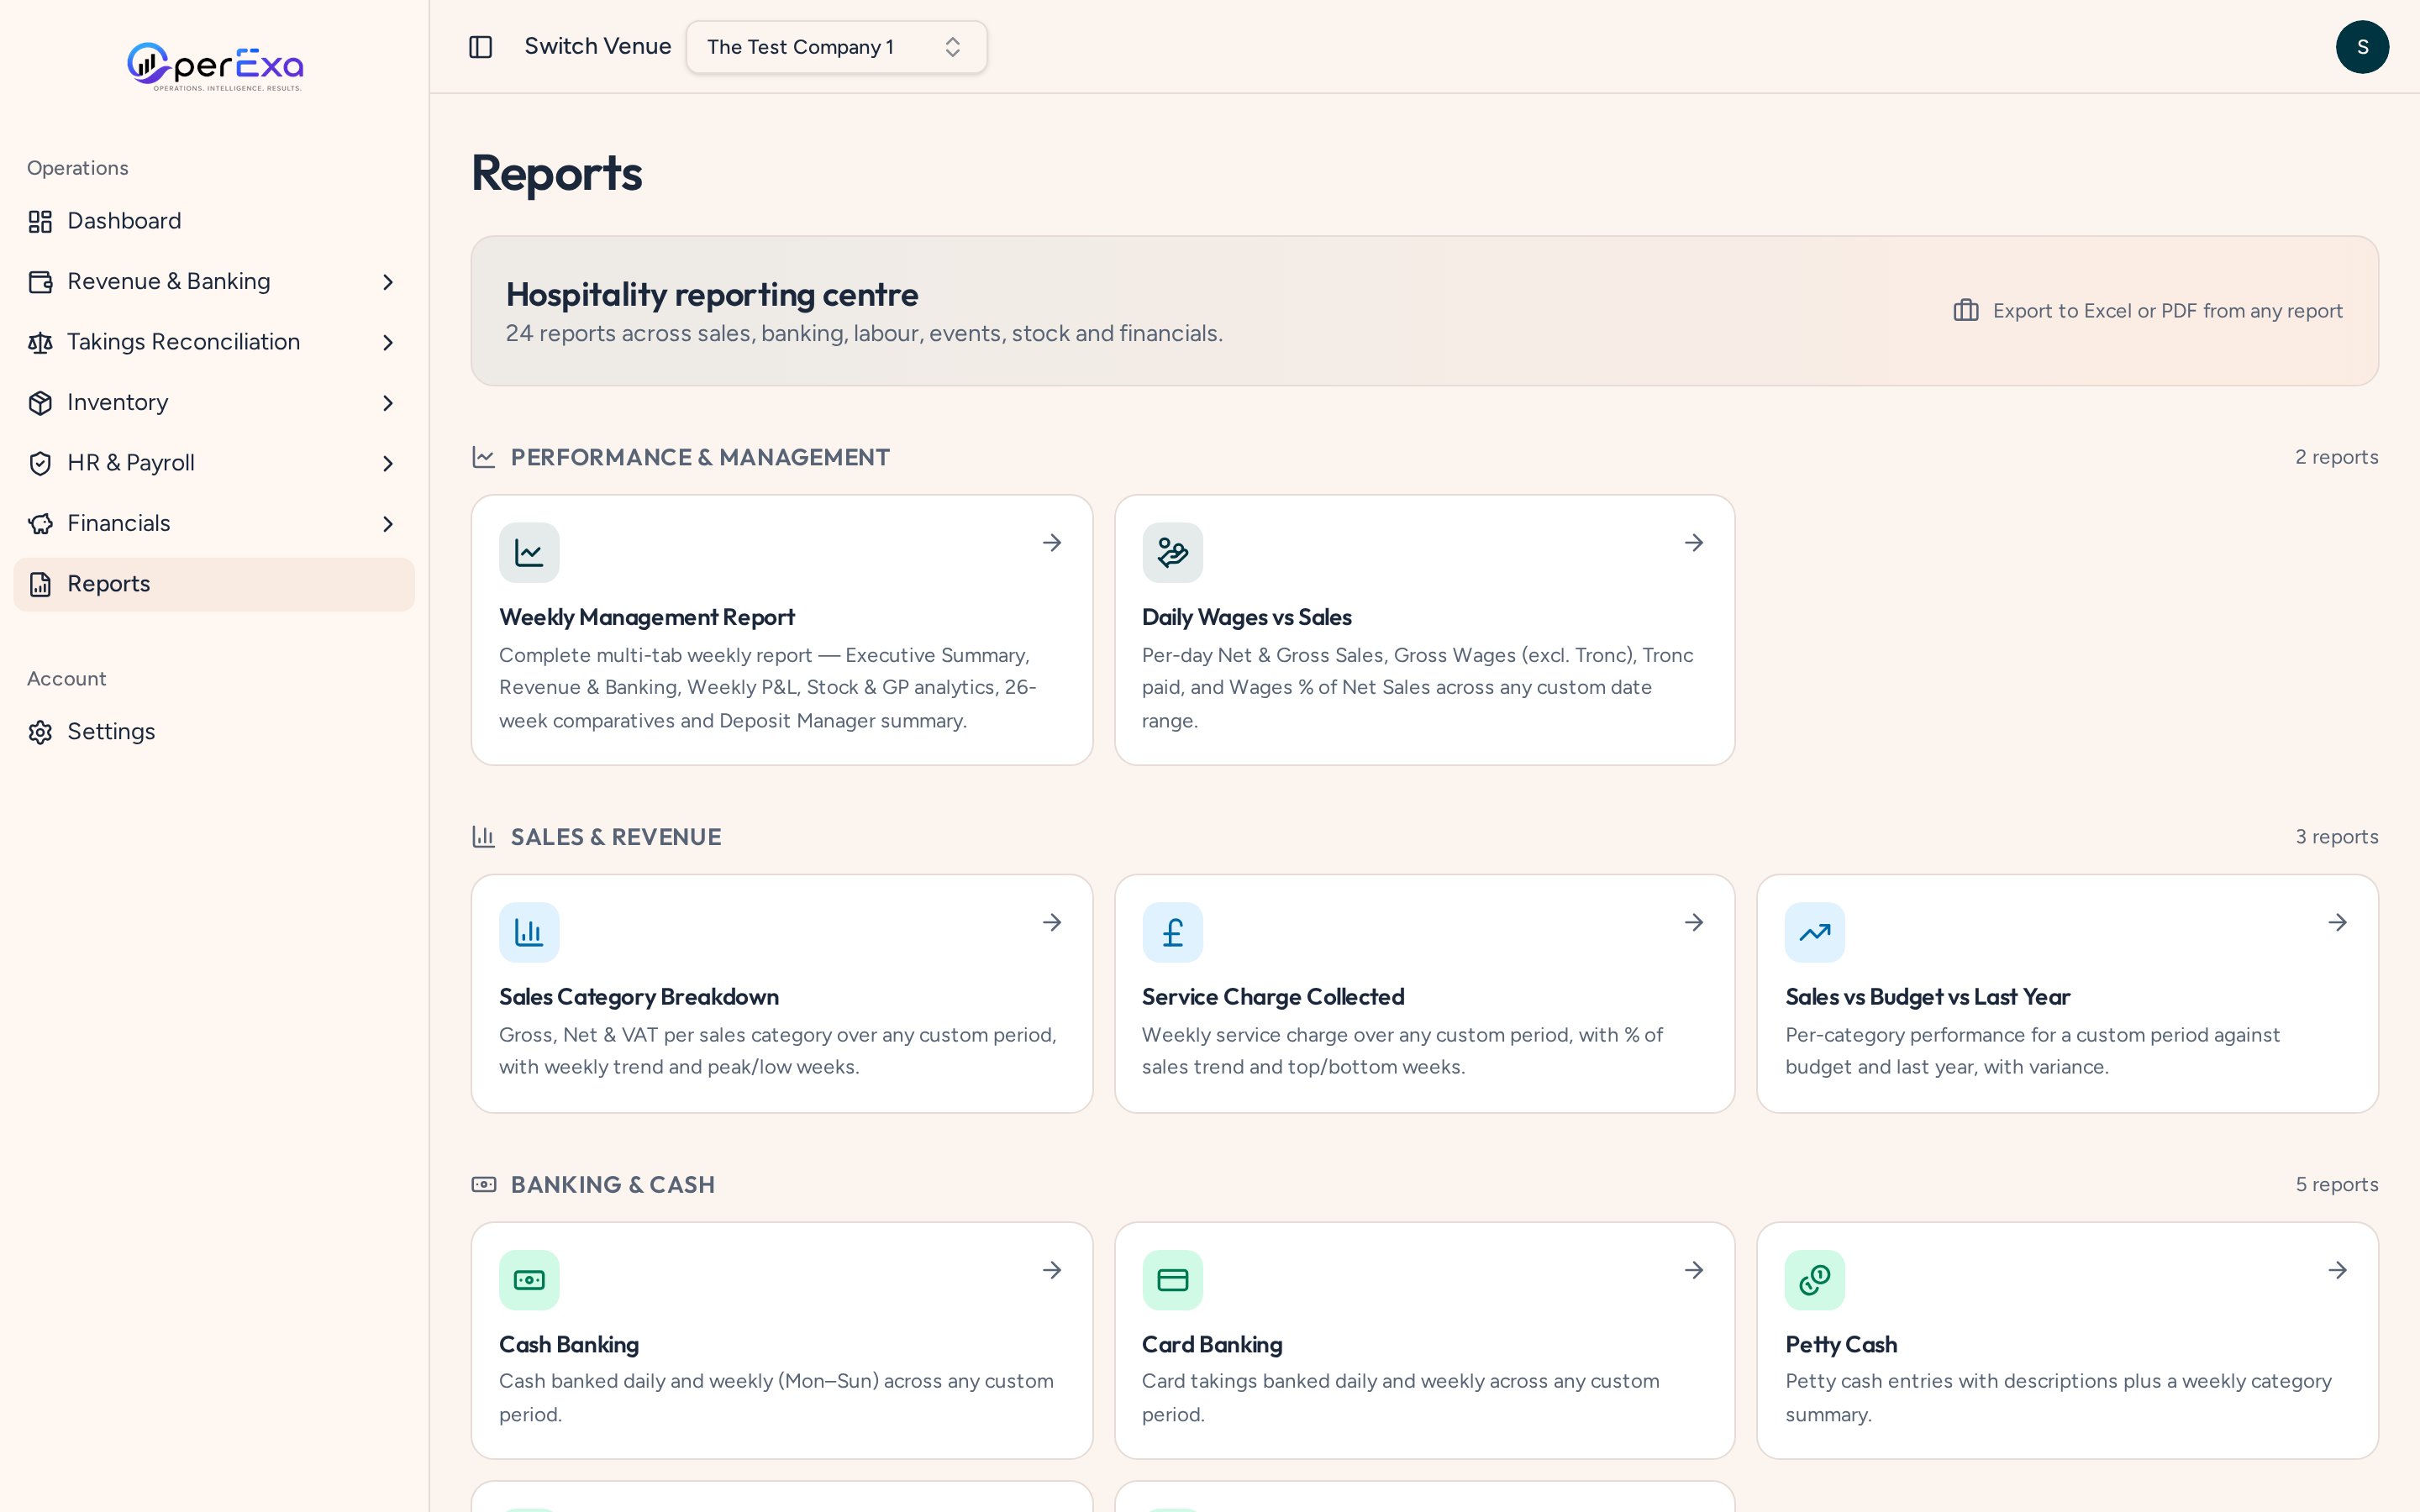Click the Settings gear icon
The height and width of the screenshot is (1512, 2420).
[40, 732]
